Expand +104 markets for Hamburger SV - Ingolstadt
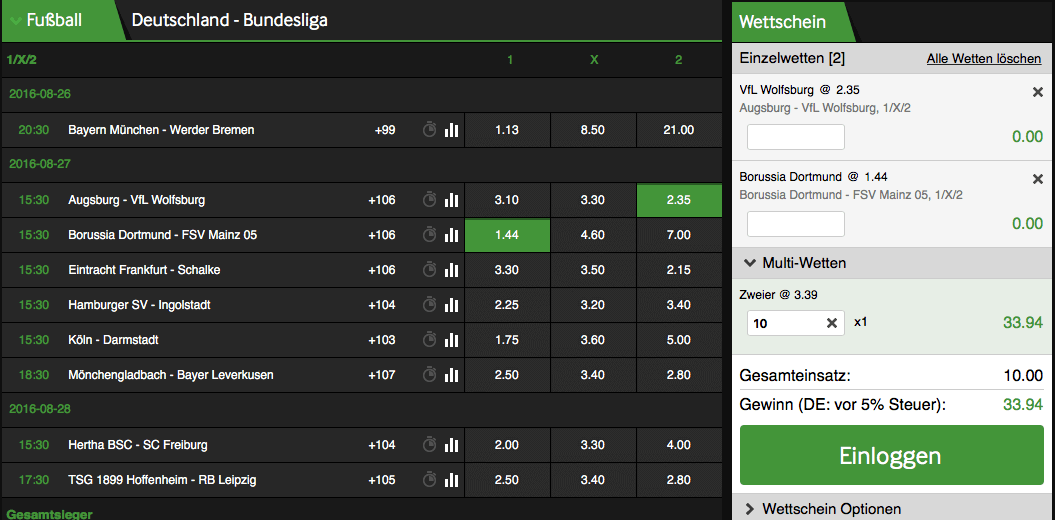The width and height of the screenshot is (1055, 520). point(381,305)
